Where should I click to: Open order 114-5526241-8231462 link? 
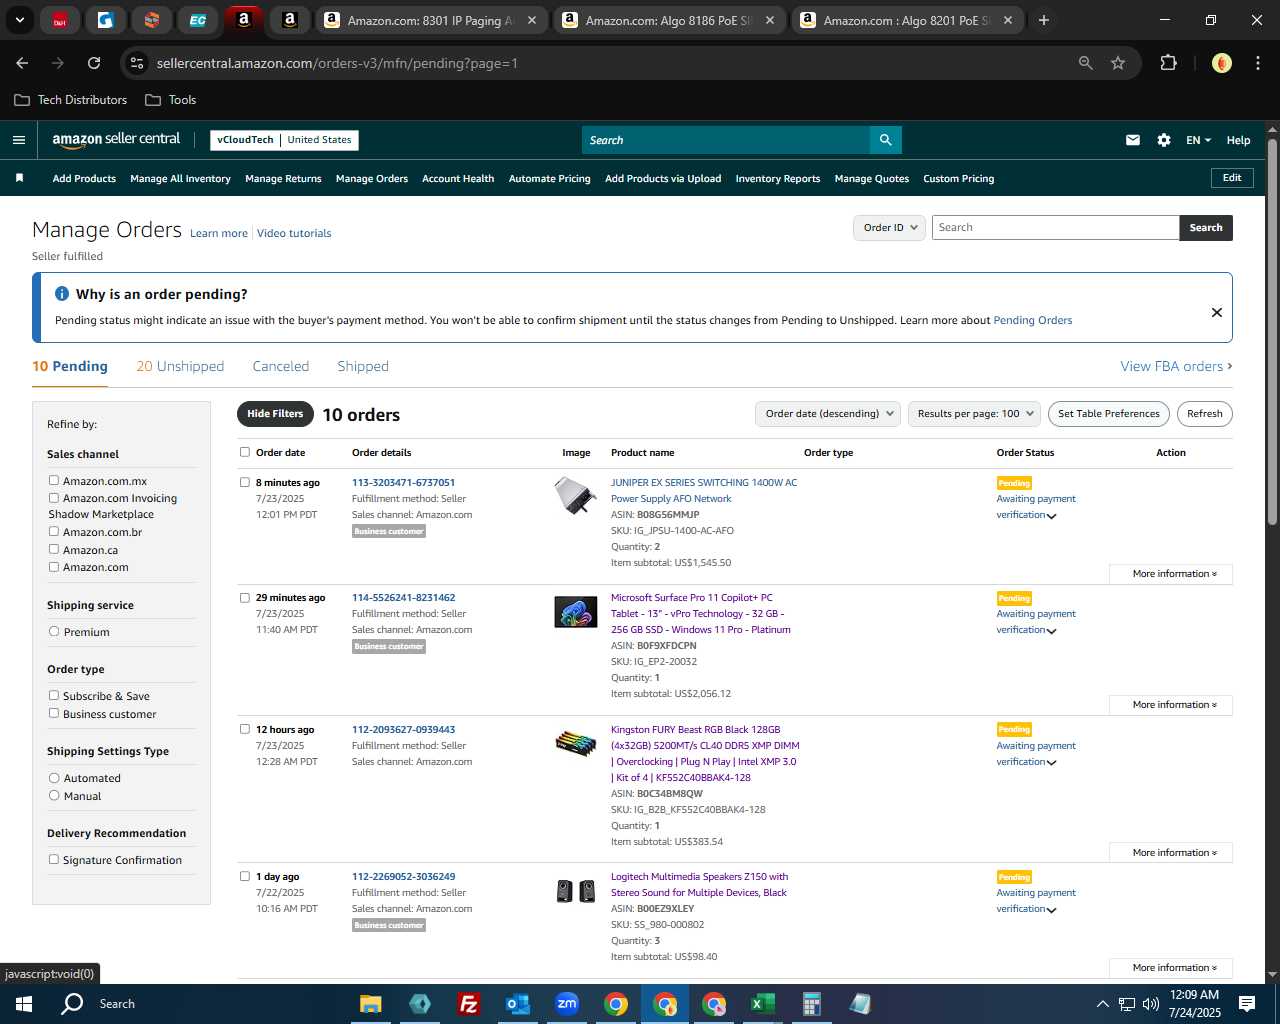click(403, 598)
